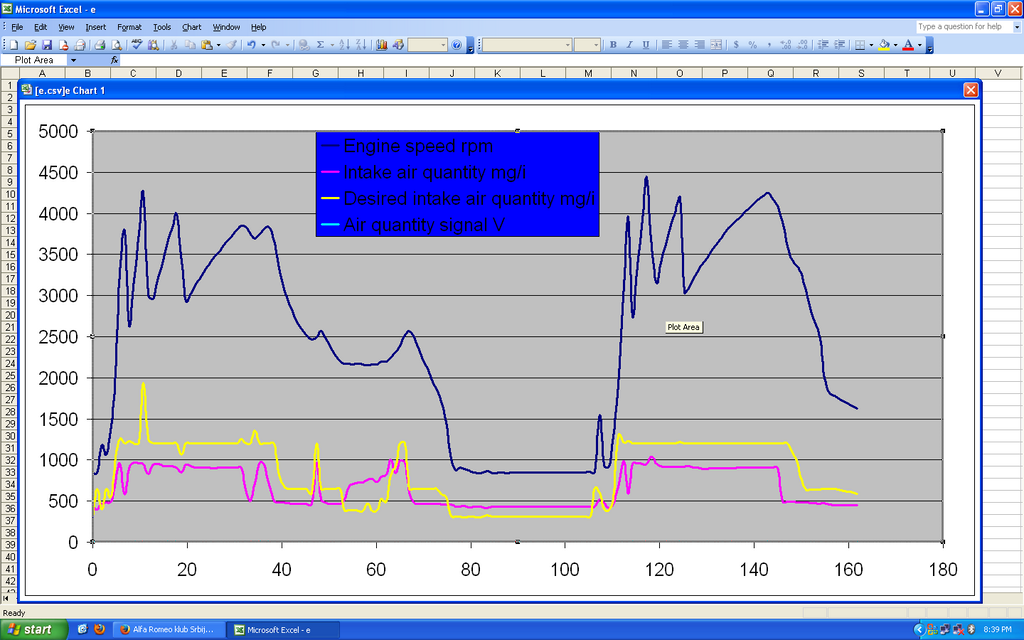Apply Percent Style with the % icon
Viewport: 1024px width, 640px height.
[x=752, y=44]
